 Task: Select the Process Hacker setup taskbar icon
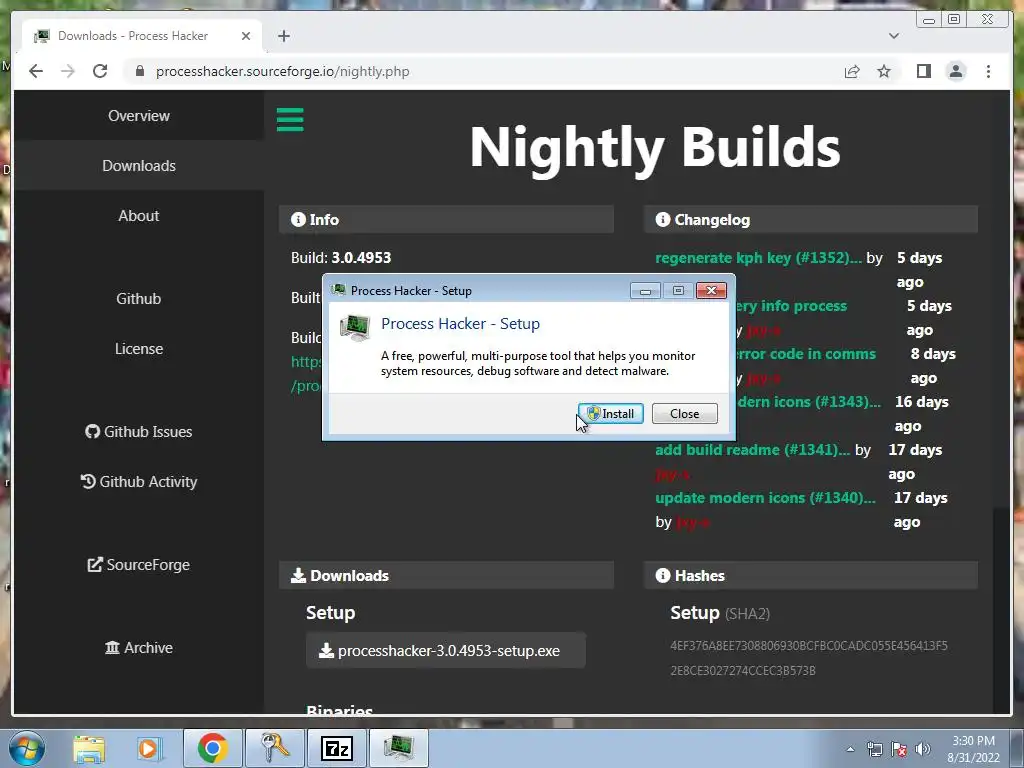point(399,748)
